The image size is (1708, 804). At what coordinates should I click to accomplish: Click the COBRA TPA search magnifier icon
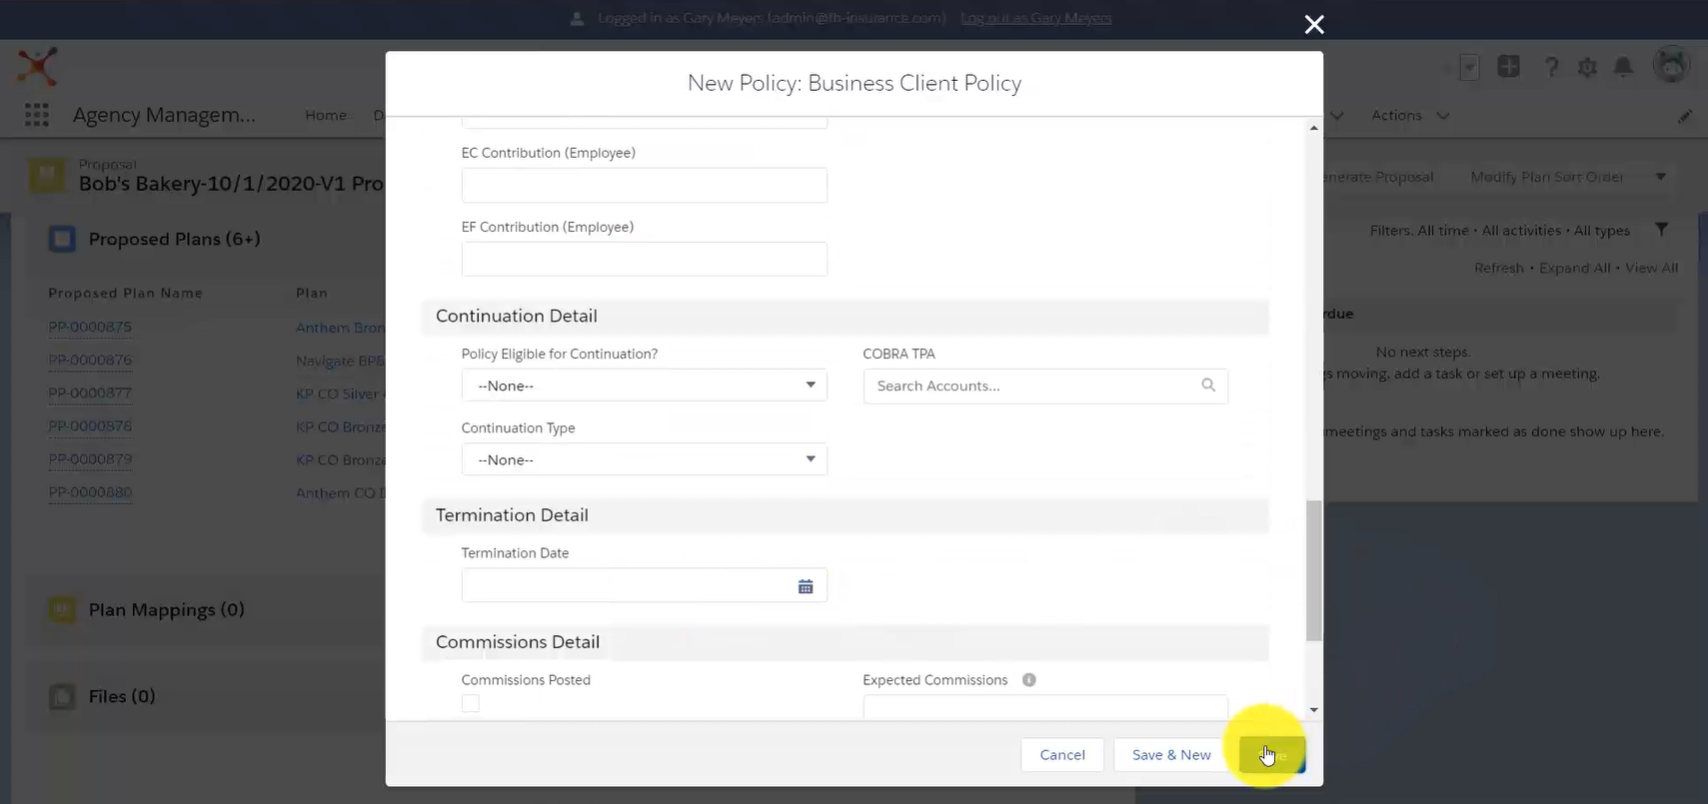pos(1208,385)
